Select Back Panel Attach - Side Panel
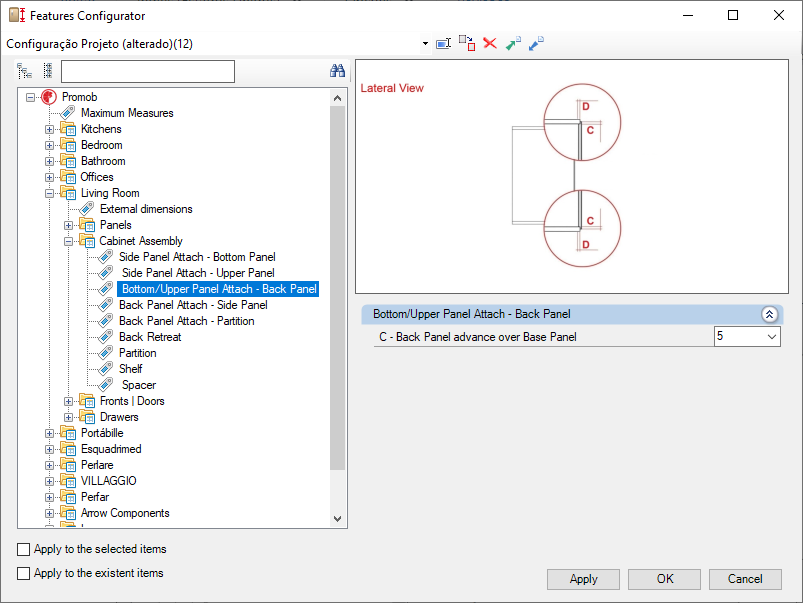803x603 pixels. coord(193,305)
